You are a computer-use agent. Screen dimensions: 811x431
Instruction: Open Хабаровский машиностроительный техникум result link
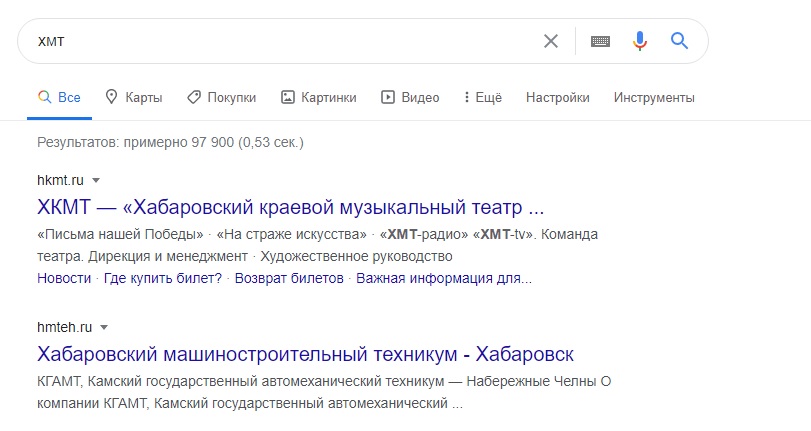305,354
